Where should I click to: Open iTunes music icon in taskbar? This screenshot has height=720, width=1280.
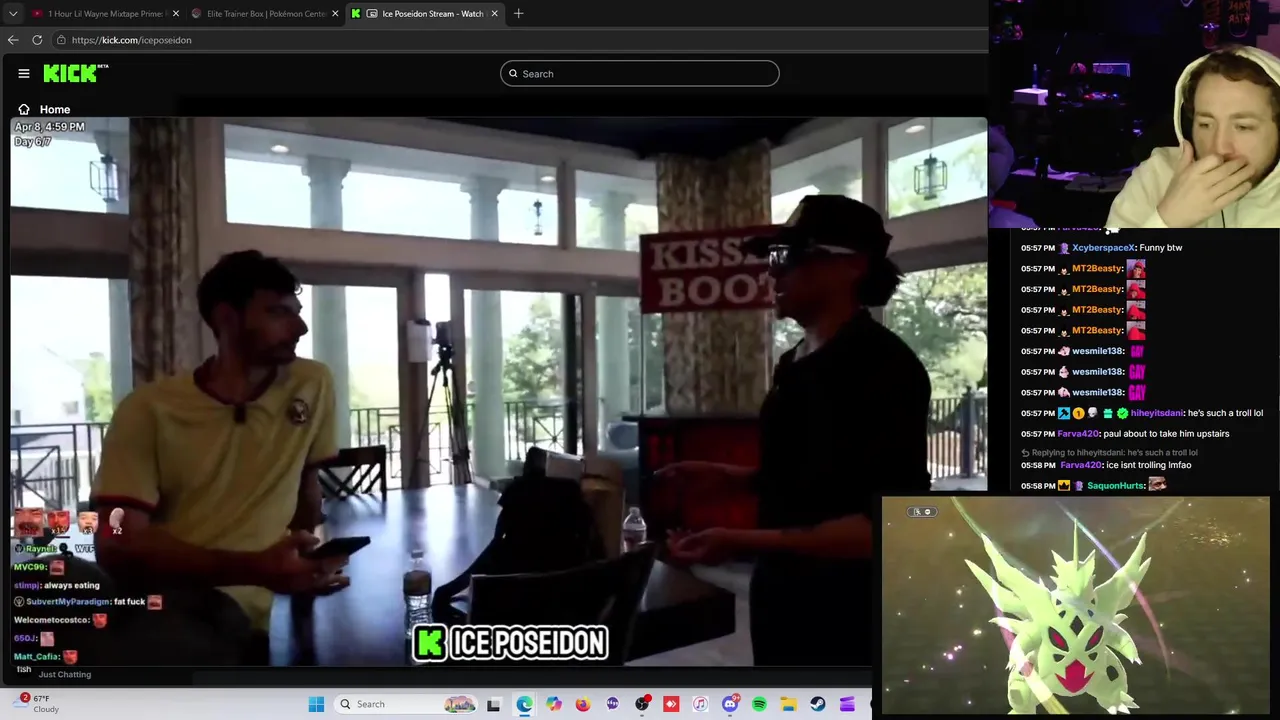[700, 704]
